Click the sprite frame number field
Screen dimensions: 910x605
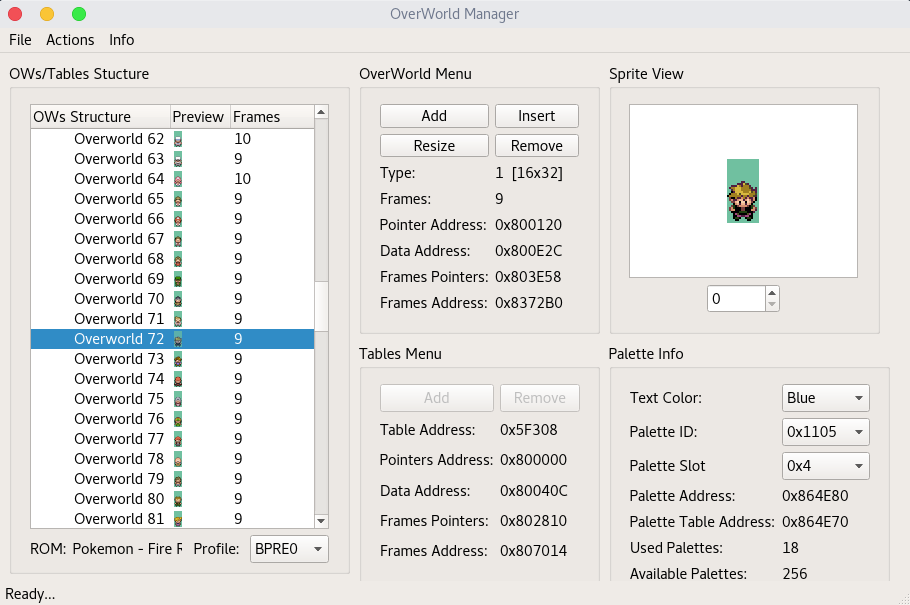(736, 298)
